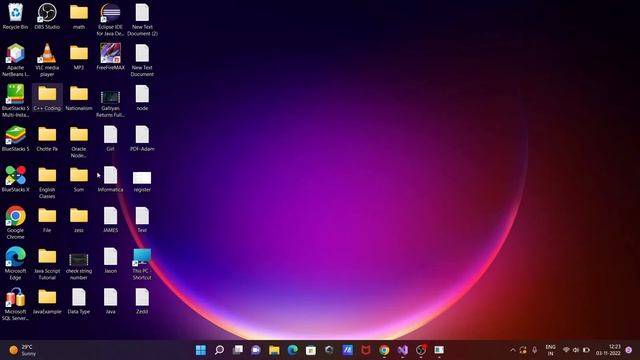Select the Oracle Node folder
Screen dimensions: 640x360
coord(79,141)
